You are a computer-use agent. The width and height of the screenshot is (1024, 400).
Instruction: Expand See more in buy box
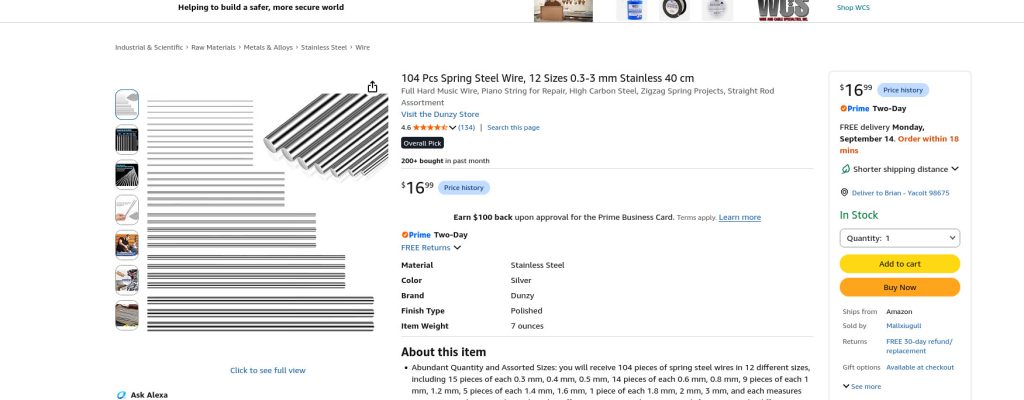[861, 386]
